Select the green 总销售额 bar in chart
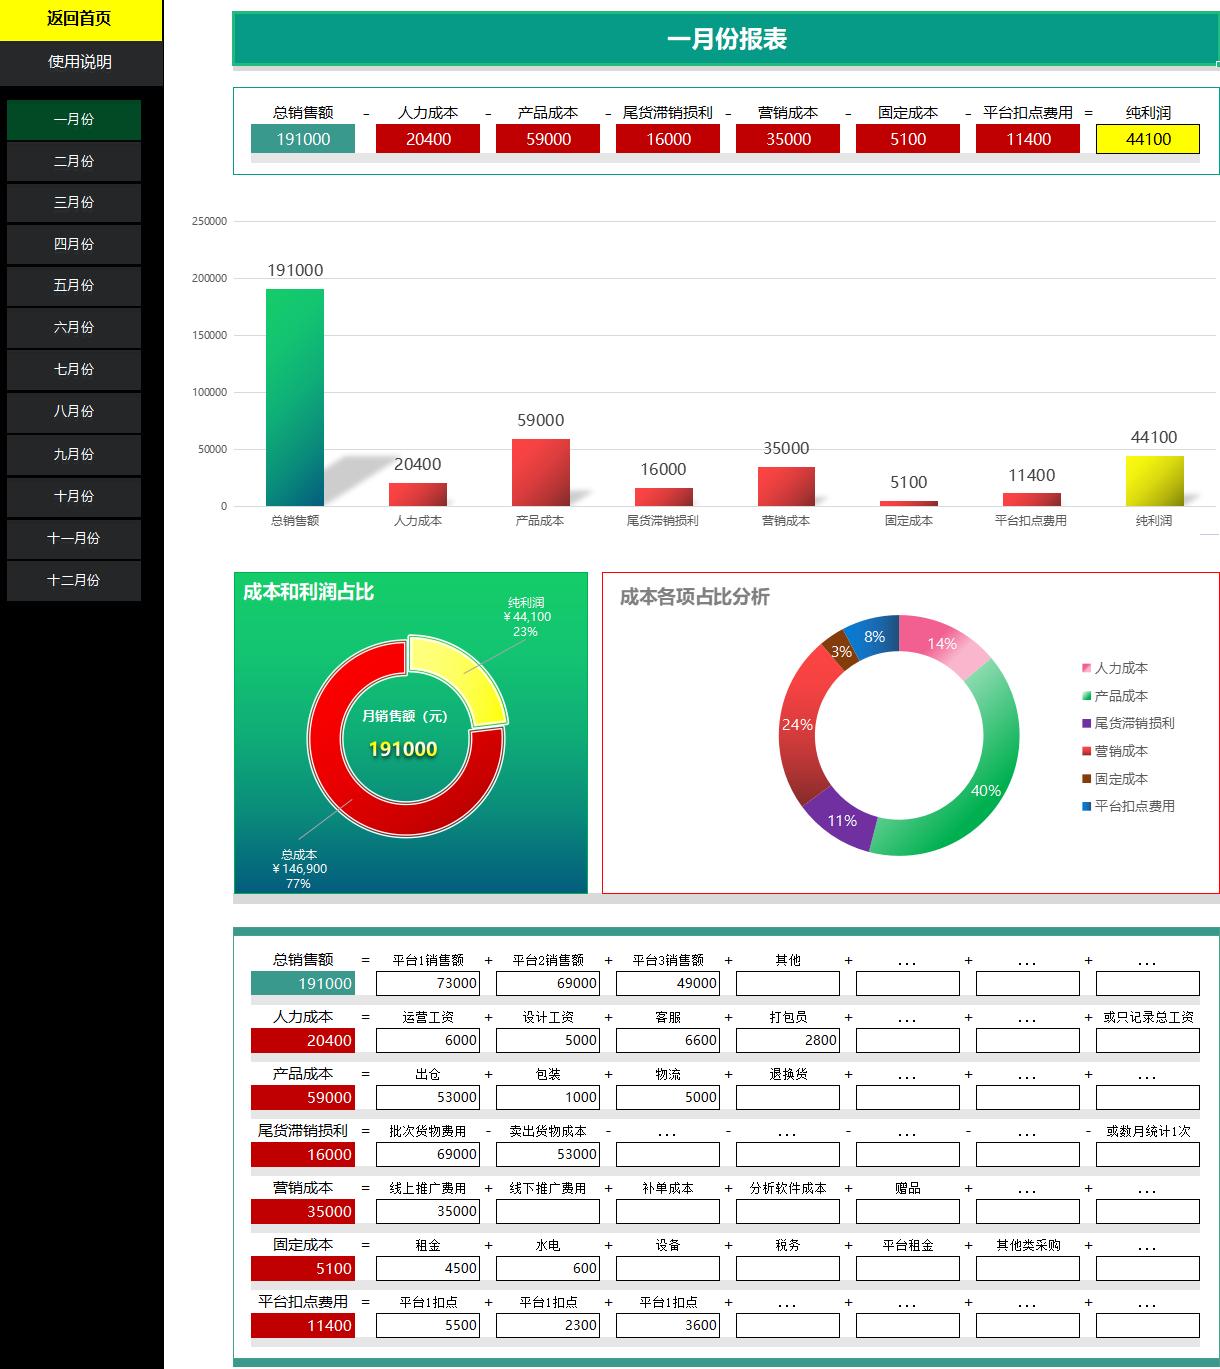The height and width of the screenshot is (1369, 1220). tap(294, 395)
